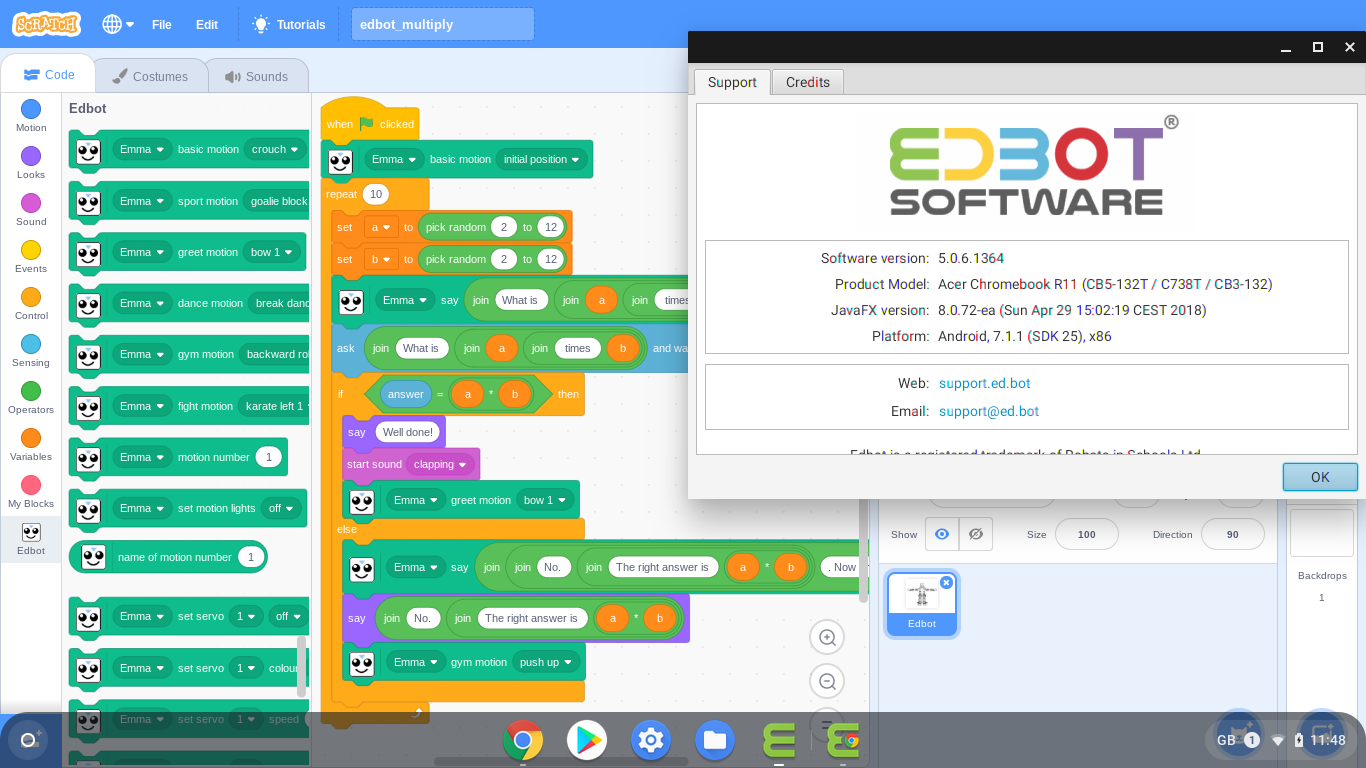
Task: Click the name of motion number reporter block
Action: (168, 557)
